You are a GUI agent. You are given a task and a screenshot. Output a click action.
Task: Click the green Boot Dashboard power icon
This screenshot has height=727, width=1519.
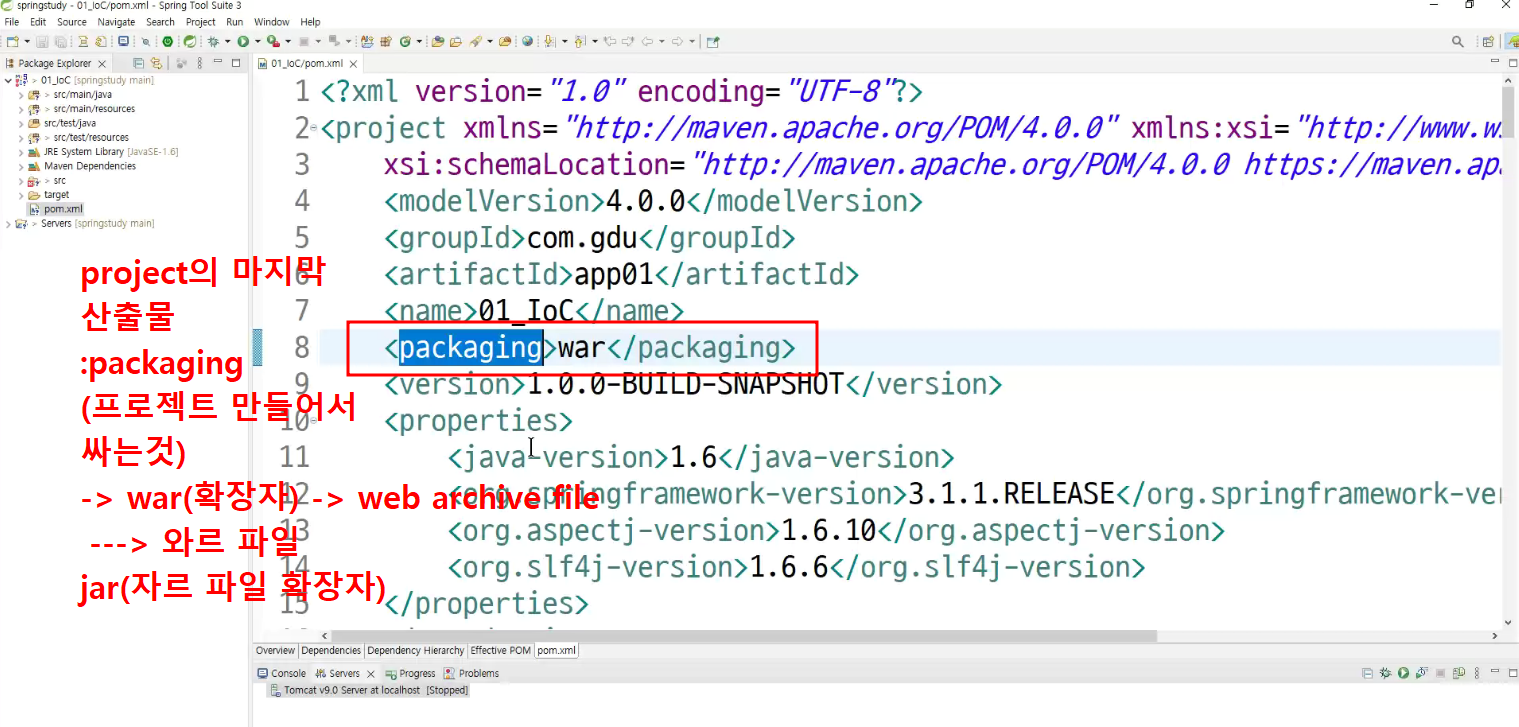coord(167,42)
